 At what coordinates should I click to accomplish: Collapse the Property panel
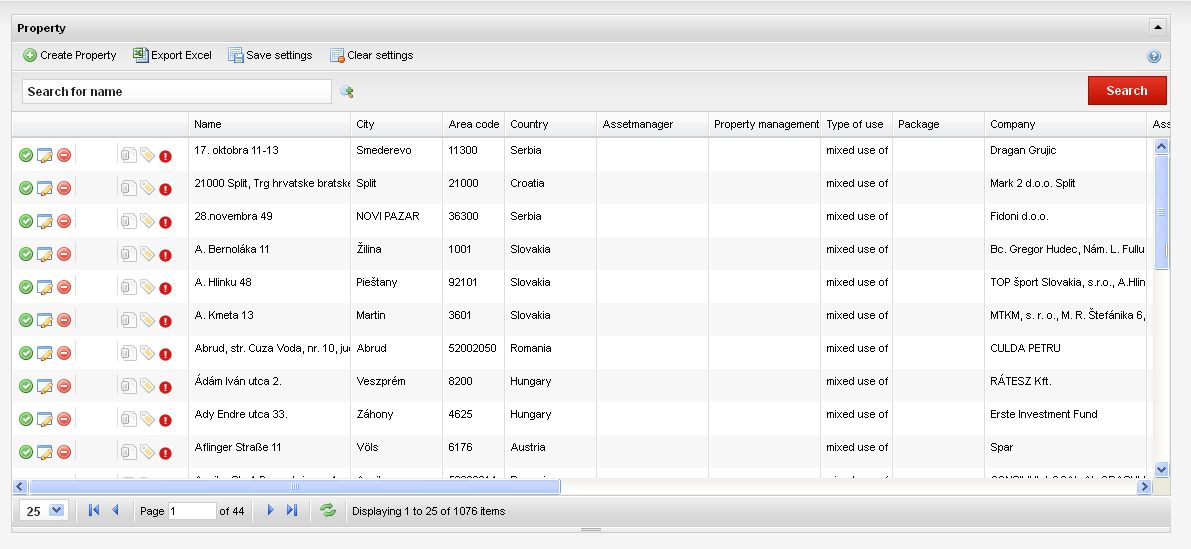point(1158,28)
